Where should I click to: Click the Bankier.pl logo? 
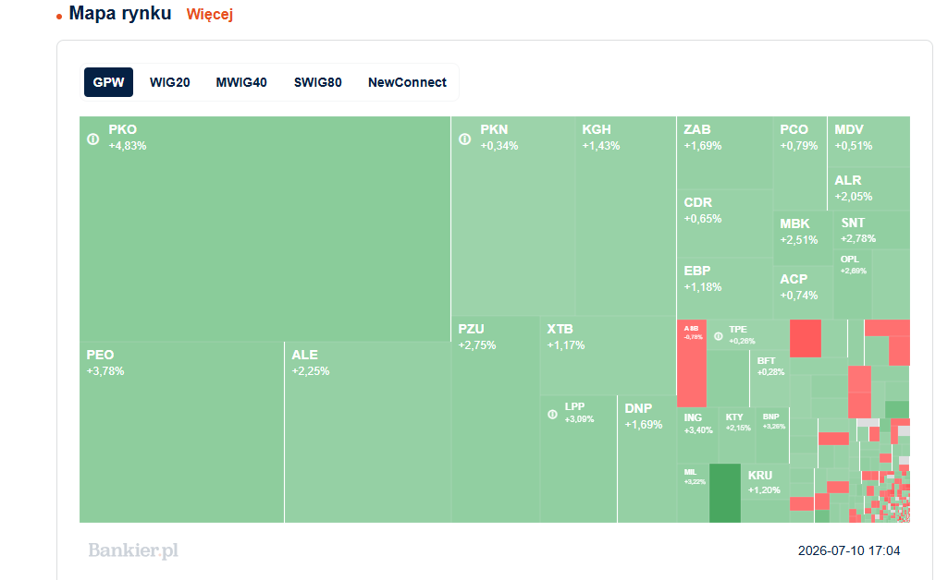tap(133, 550)
